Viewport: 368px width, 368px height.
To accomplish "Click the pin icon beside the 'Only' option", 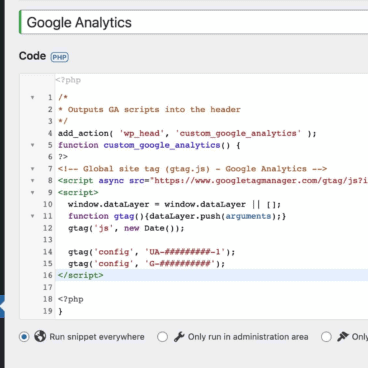I will pyautogui.click(x=343, y=337).
